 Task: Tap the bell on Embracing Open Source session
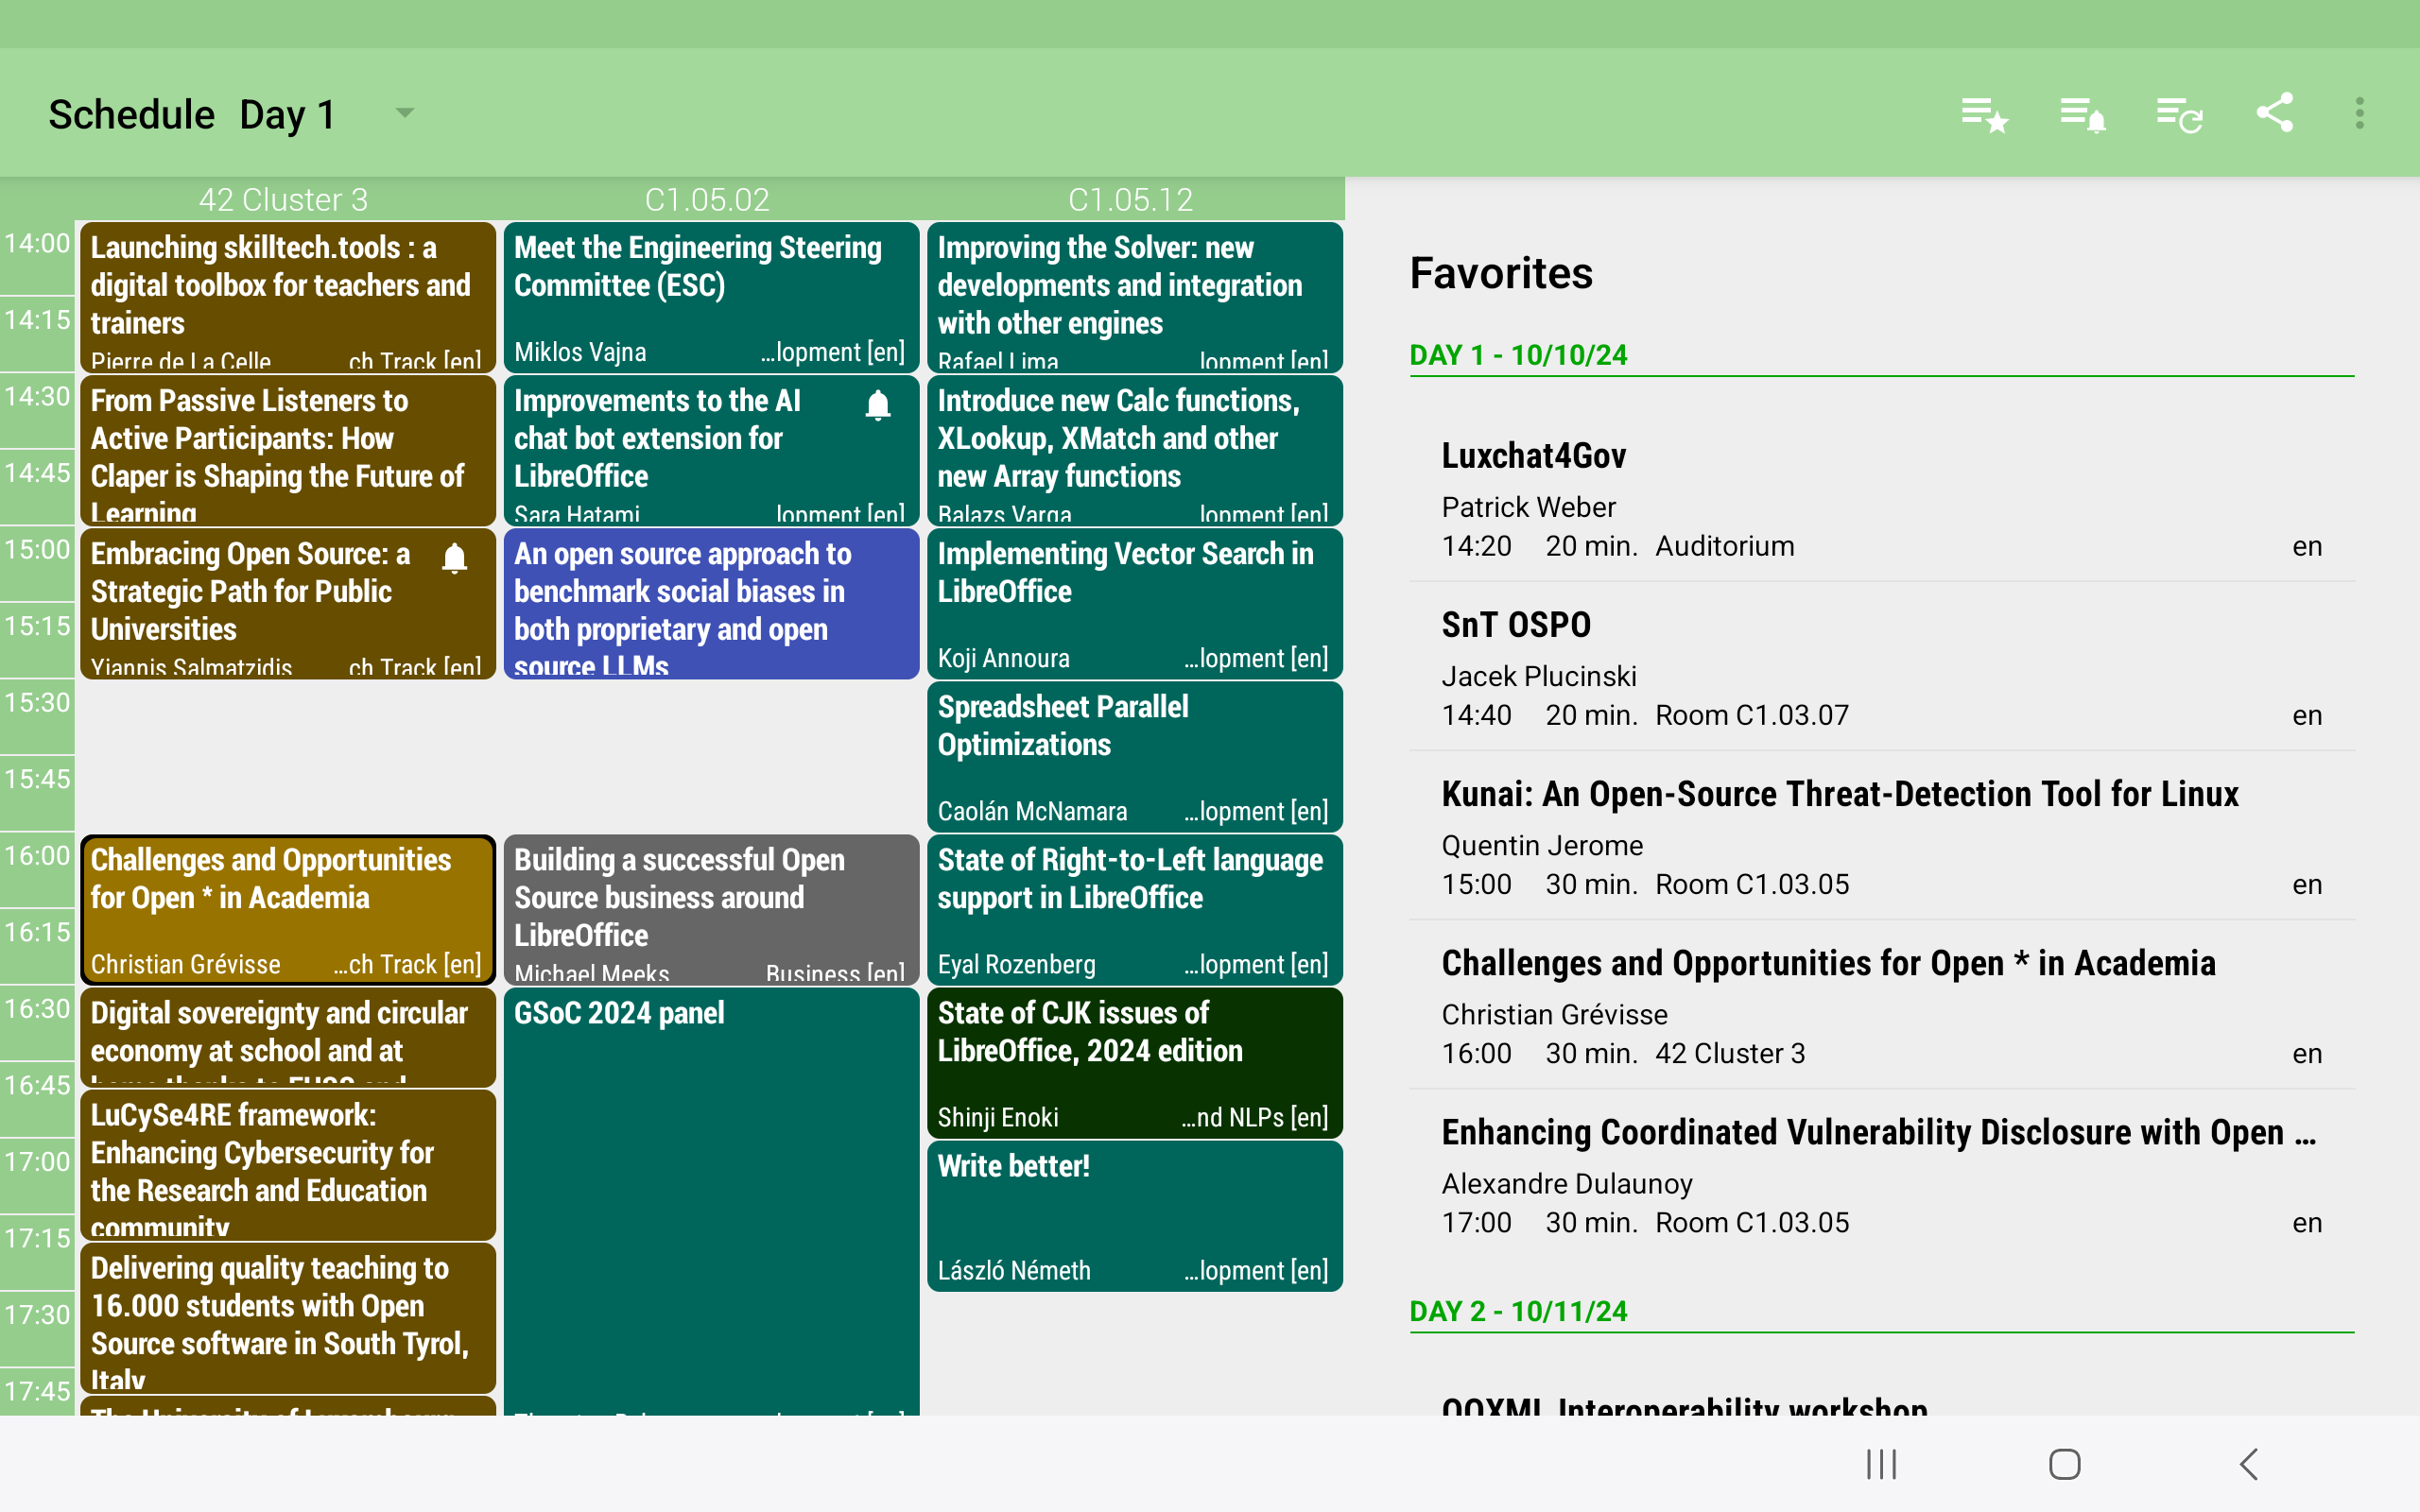click(455, 558)
